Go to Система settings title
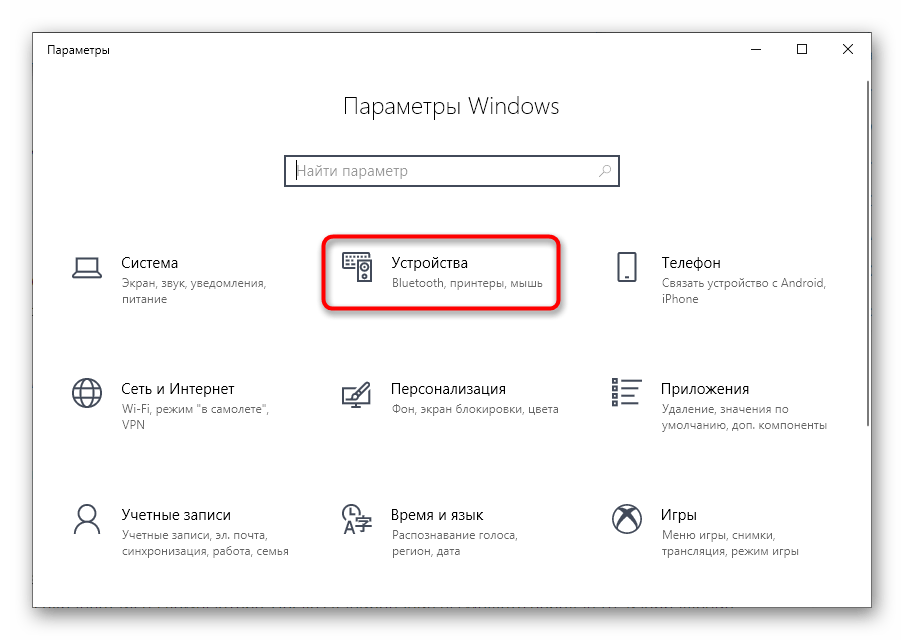The image size is (904, 640). point(149,263)
